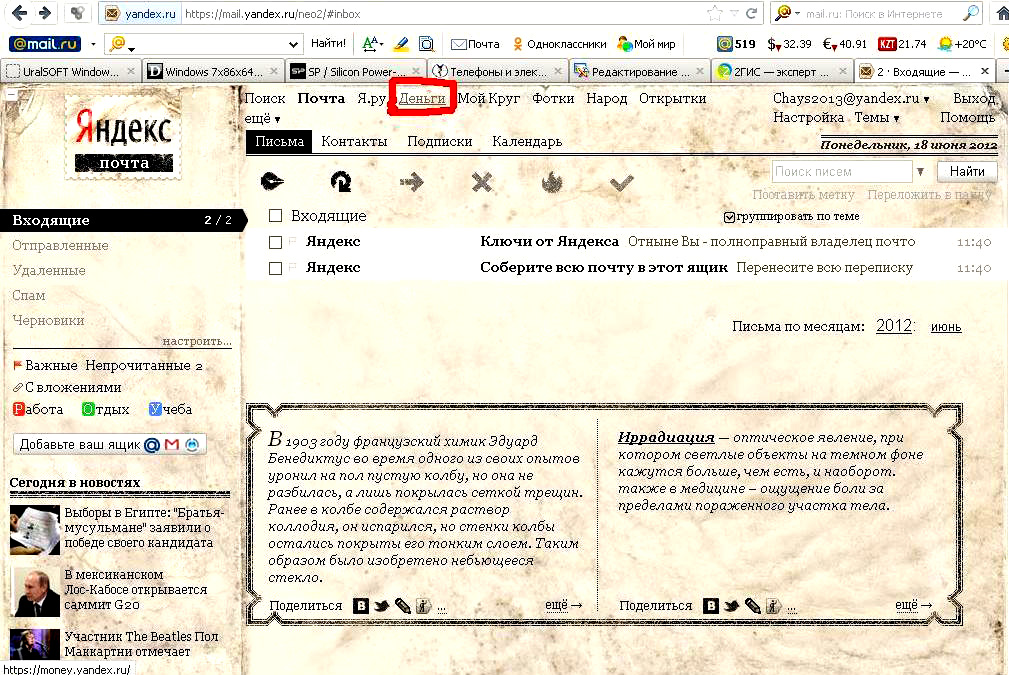Open the Отправленные folder

[x=60, y=245]
